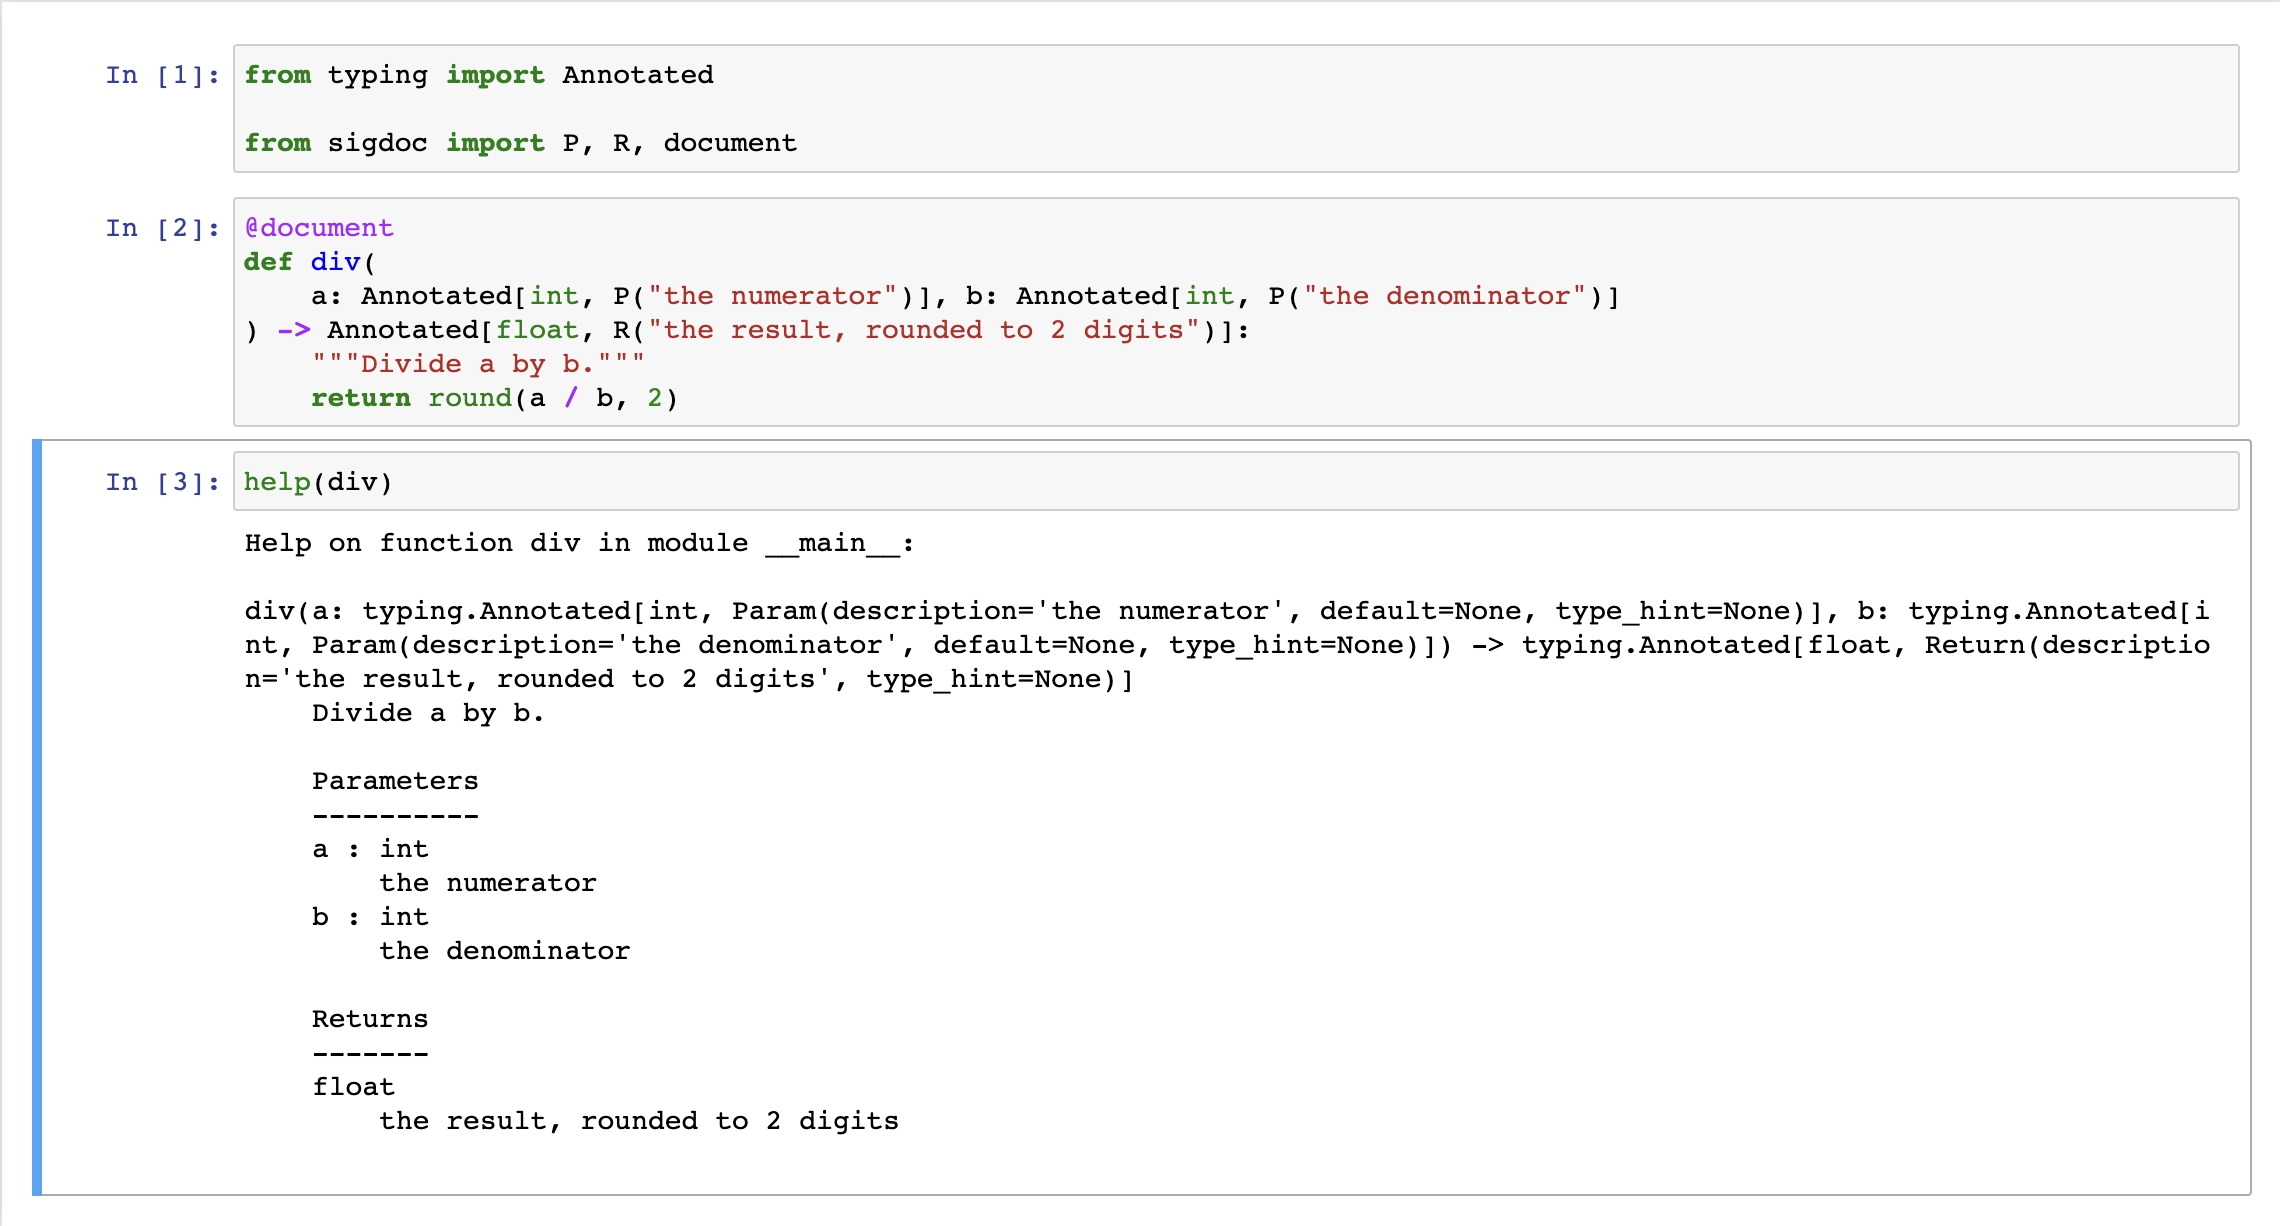Click the 'a : int' parameter in output

point(370,849)
